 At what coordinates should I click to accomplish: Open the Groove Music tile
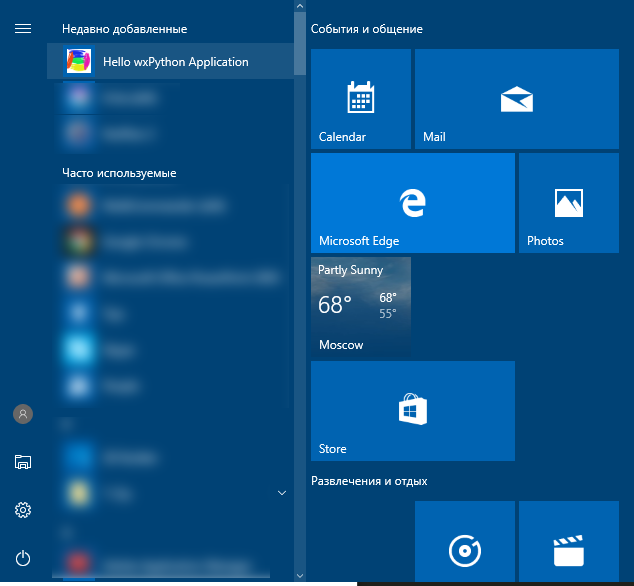tap(465, 542)
